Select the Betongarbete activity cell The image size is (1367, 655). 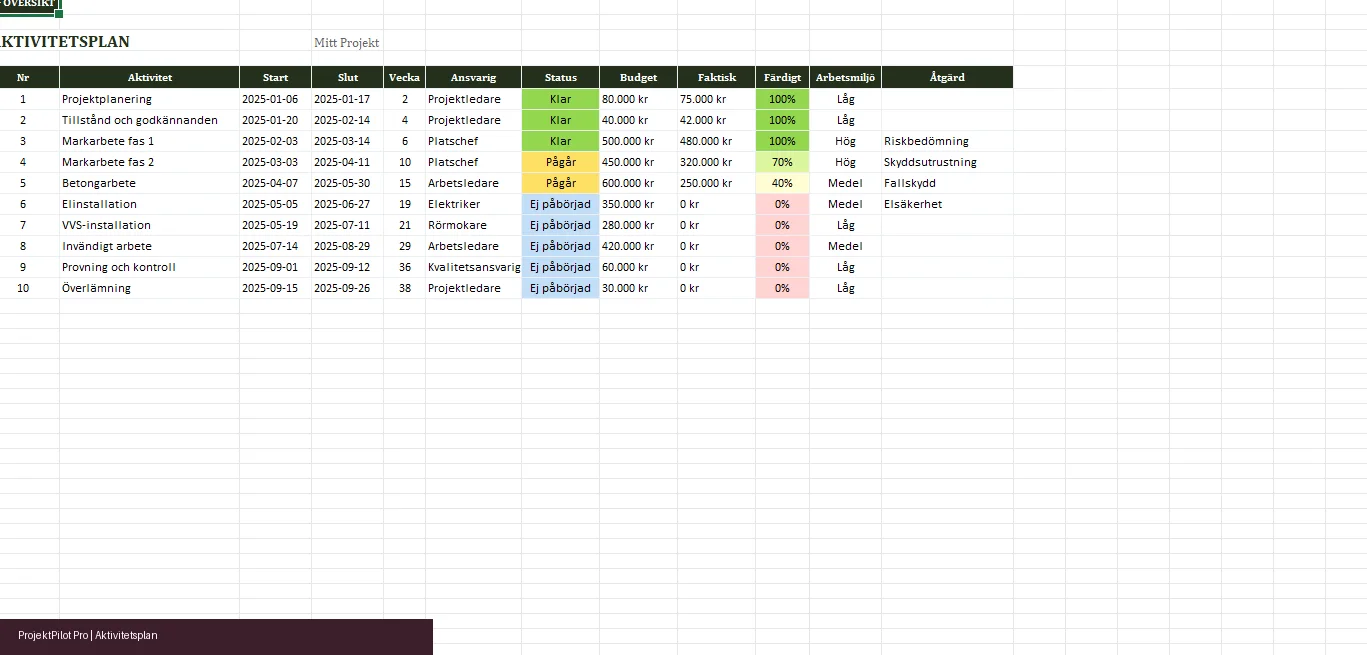pos(150,183)
